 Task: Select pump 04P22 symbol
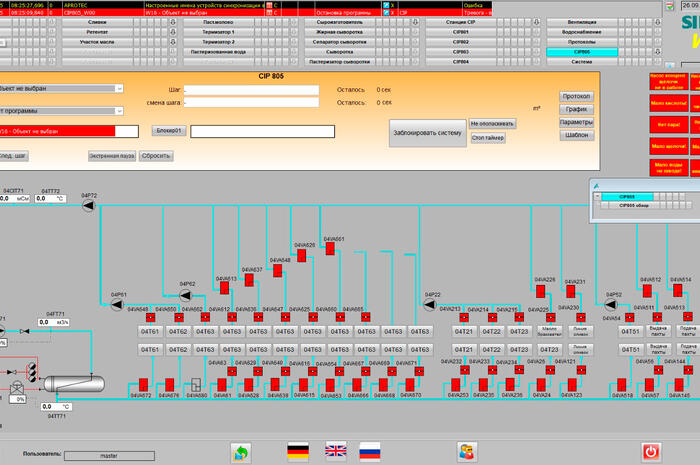[429, 304]
